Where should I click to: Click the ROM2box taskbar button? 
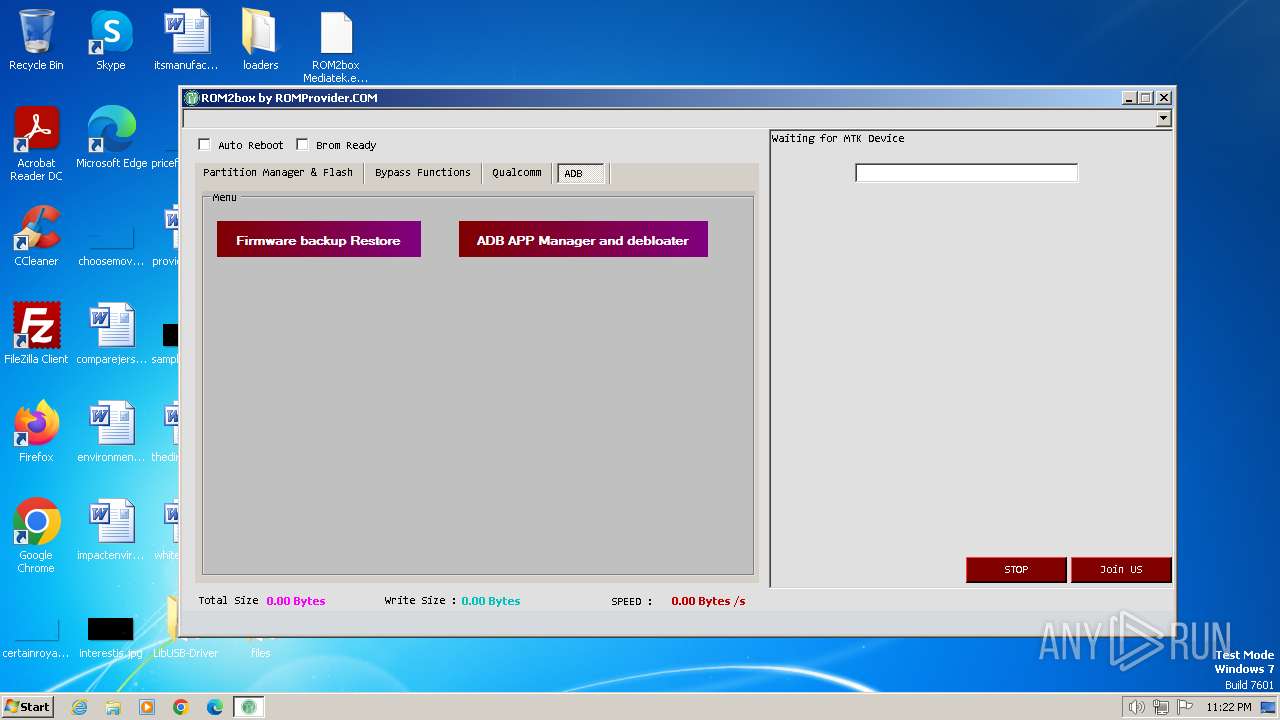(x=249, y=707)
